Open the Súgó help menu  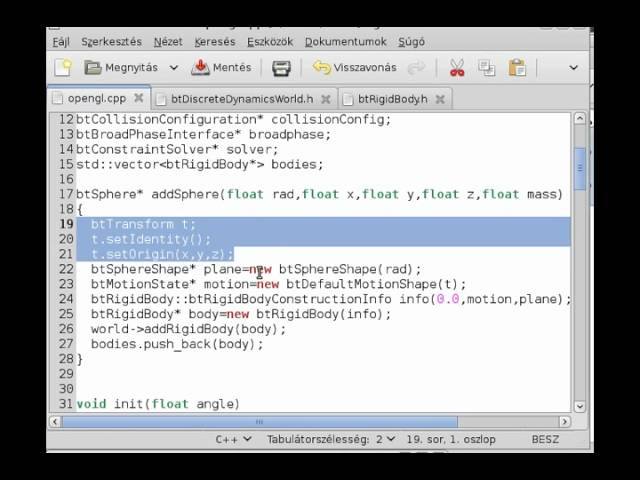[x=411, y=42]
